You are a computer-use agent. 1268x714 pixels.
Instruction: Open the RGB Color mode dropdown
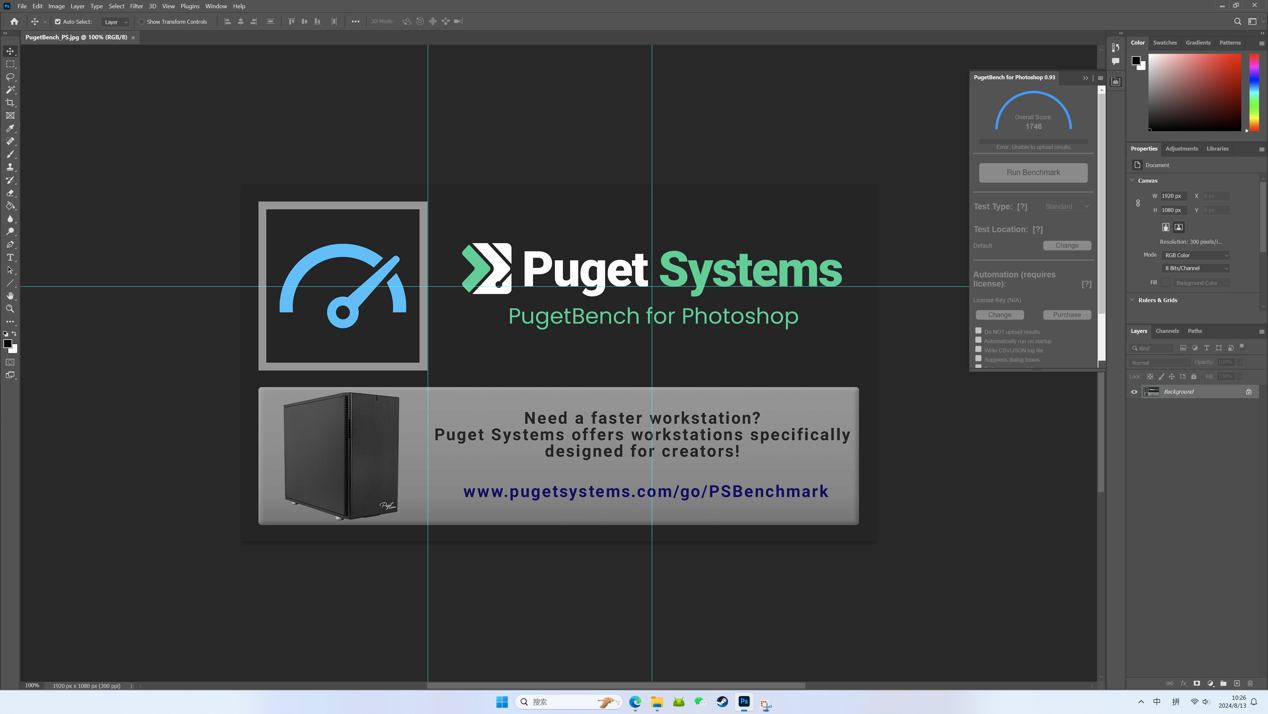[1196, 255]
